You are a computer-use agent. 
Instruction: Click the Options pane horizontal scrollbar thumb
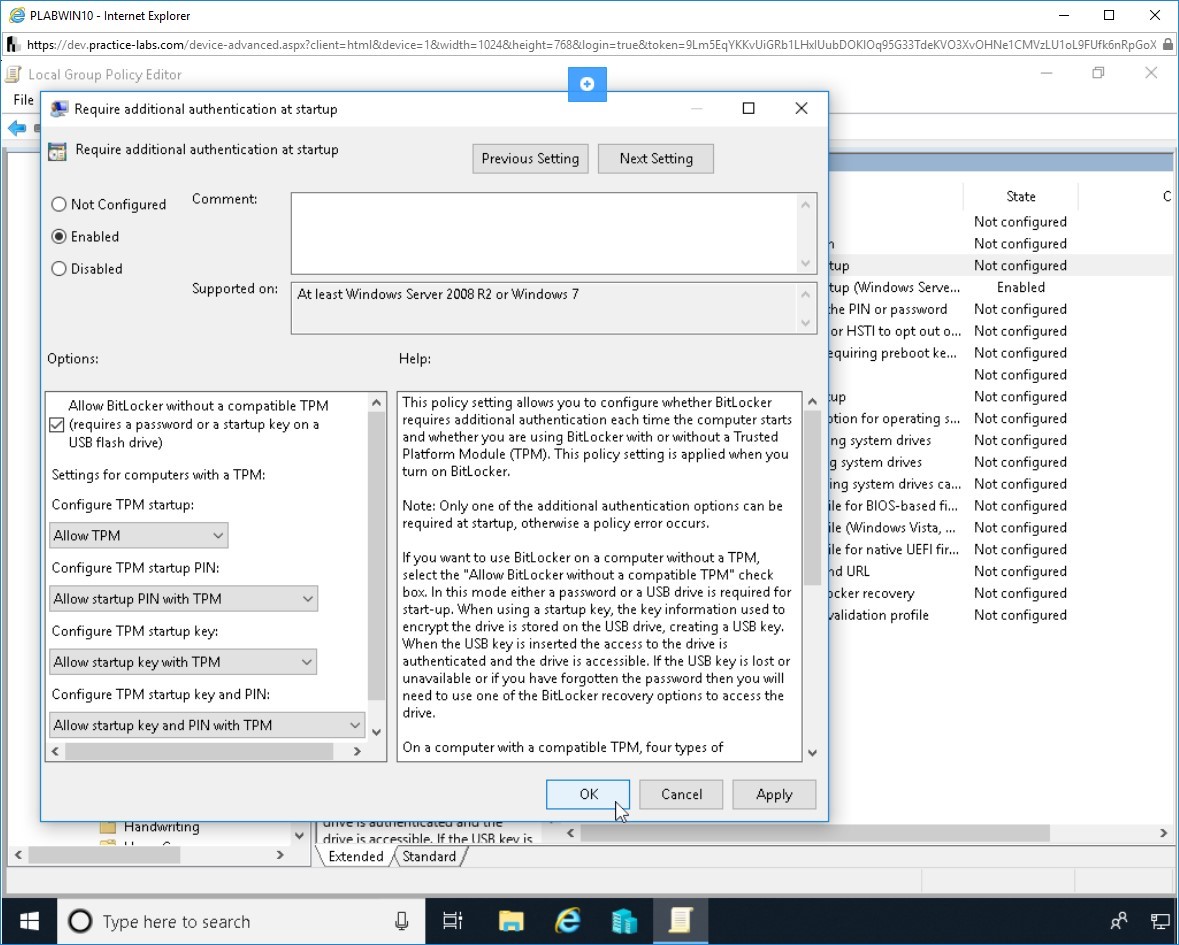tap(199, 751)
